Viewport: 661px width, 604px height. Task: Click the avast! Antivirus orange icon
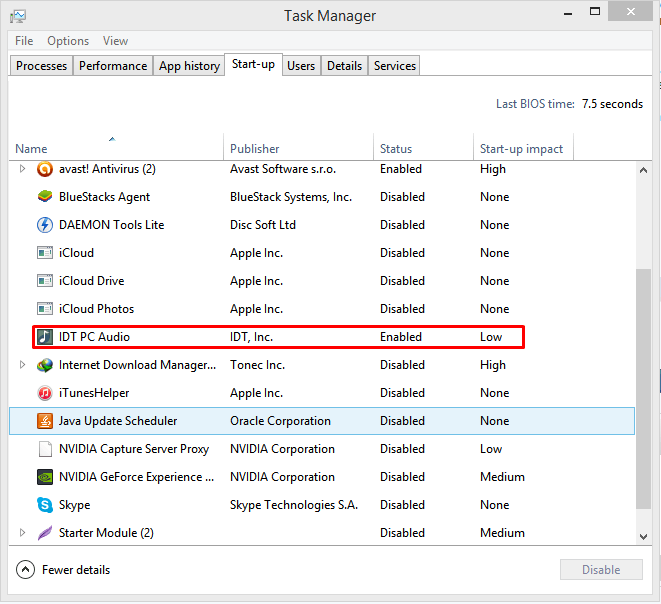click(45, 169)
